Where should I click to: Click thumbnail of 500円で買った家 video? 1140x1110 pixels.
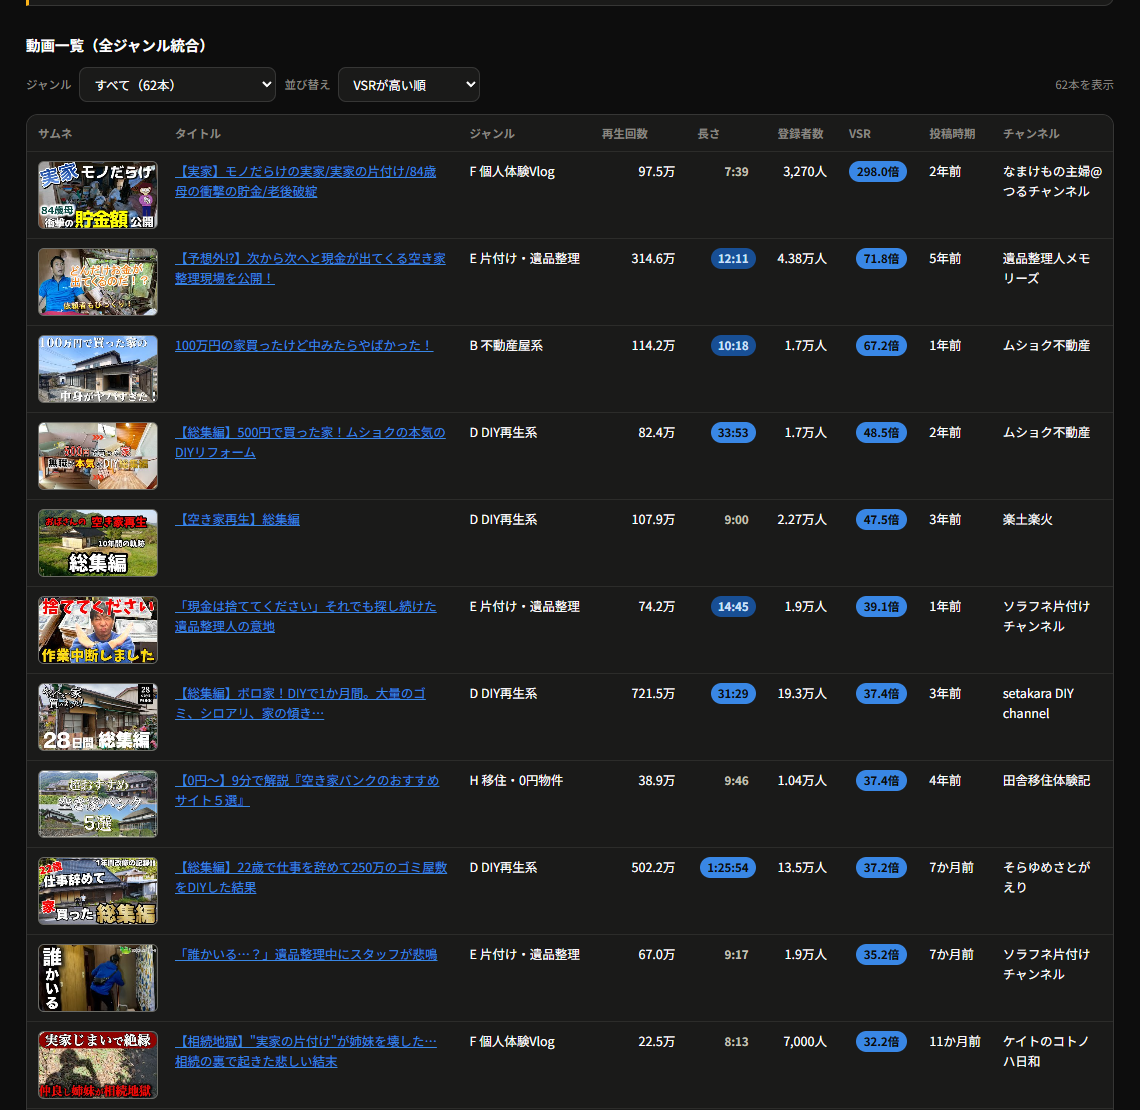(98, 456)
